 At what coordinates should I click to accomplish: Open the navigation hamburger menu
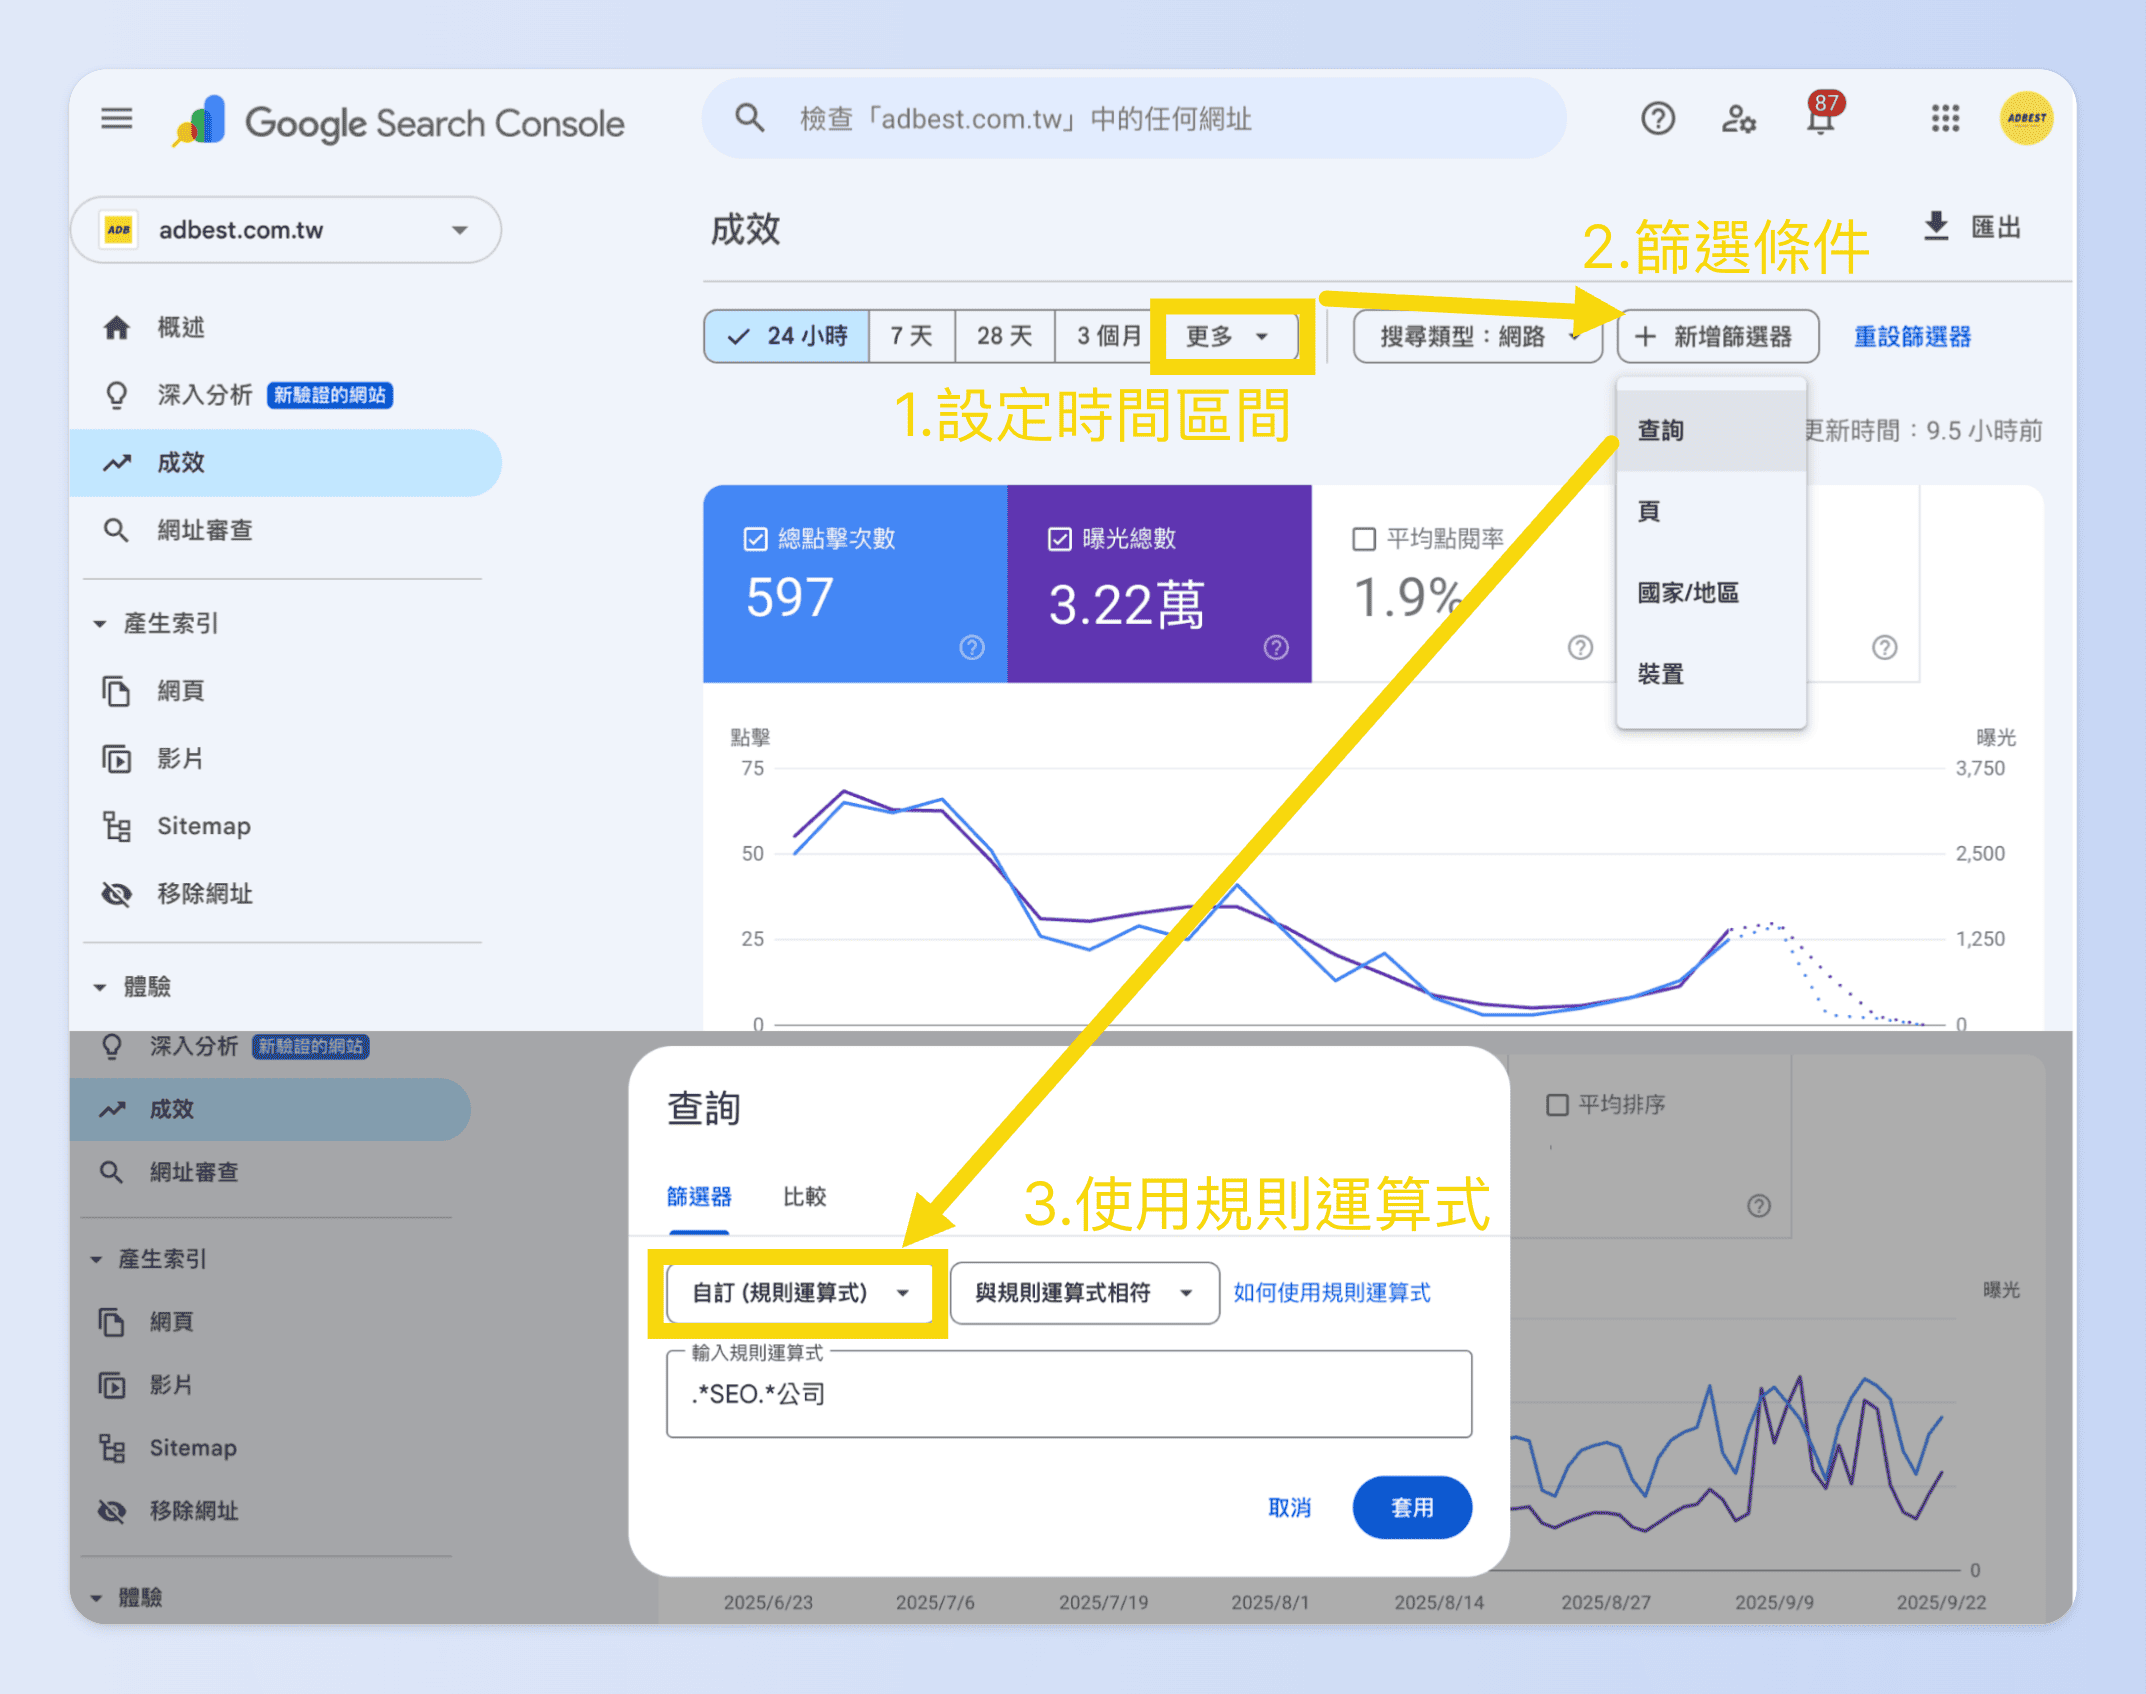tap(116, 117)
